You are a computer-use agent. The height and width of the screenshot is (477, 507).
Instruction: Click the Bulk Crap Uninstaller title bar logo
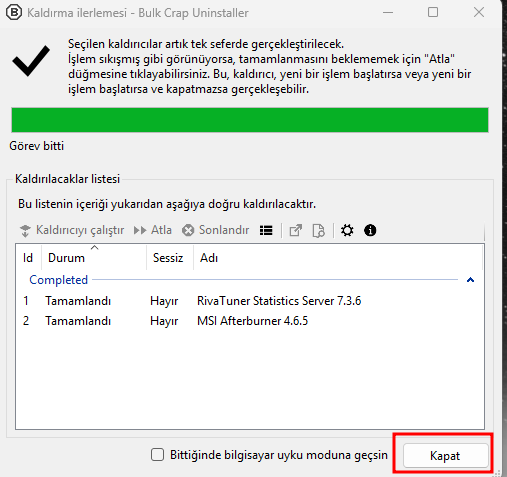(14, 13)
